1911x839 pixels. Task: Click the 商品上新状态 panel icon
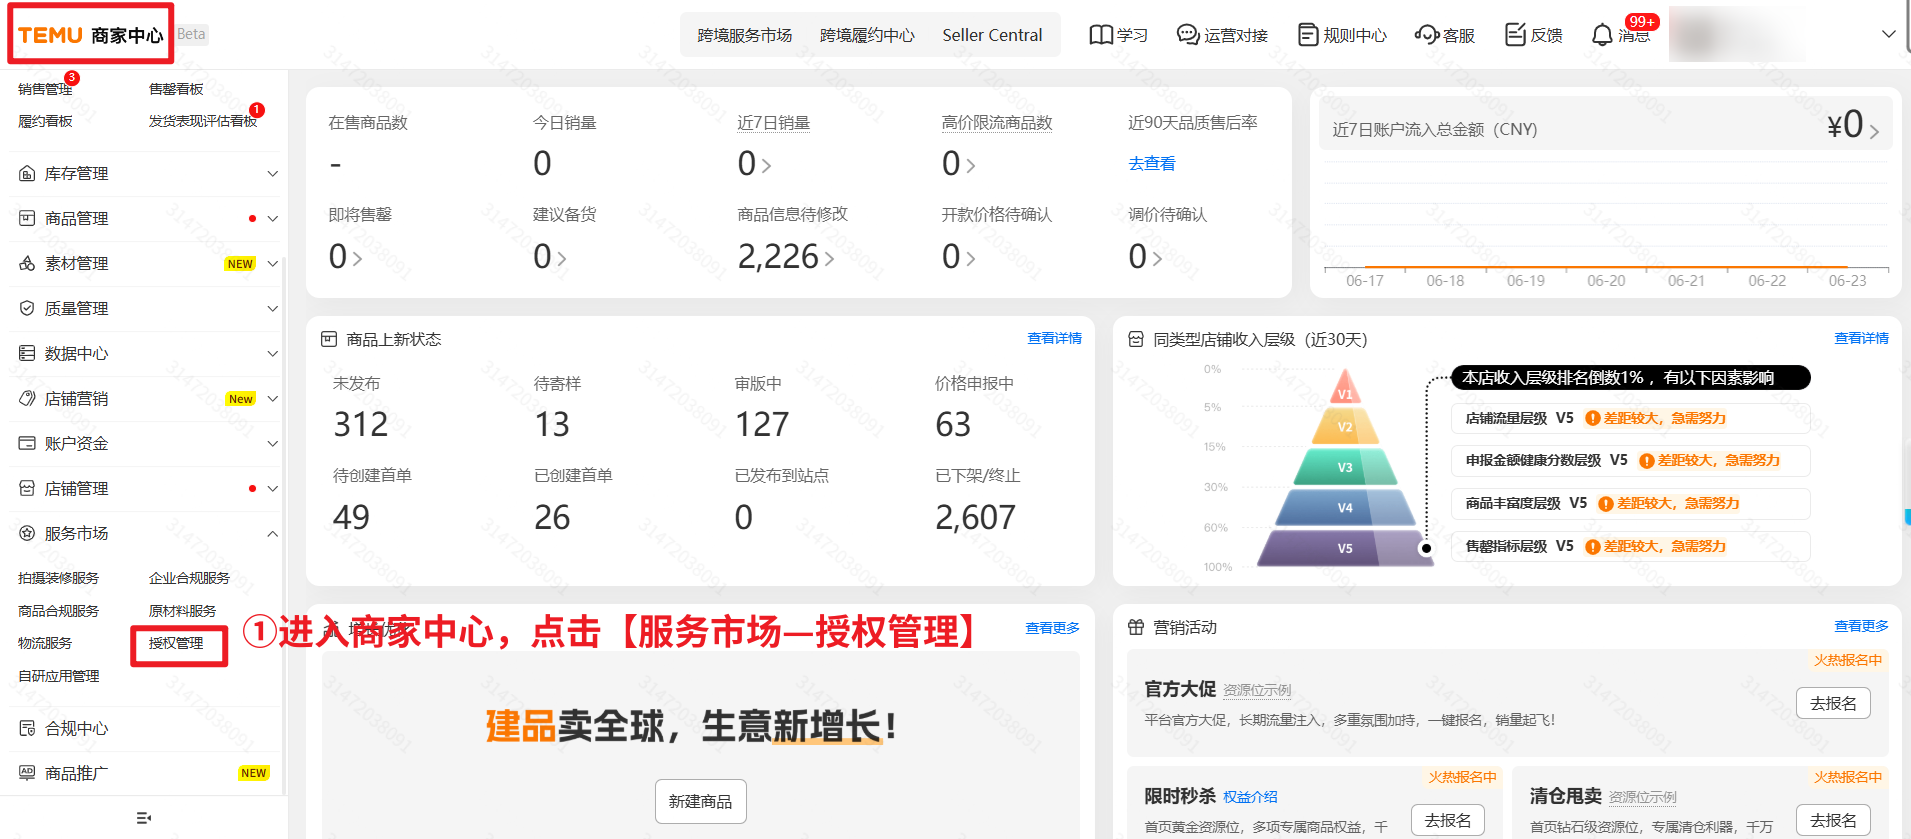tap(329, 339)
